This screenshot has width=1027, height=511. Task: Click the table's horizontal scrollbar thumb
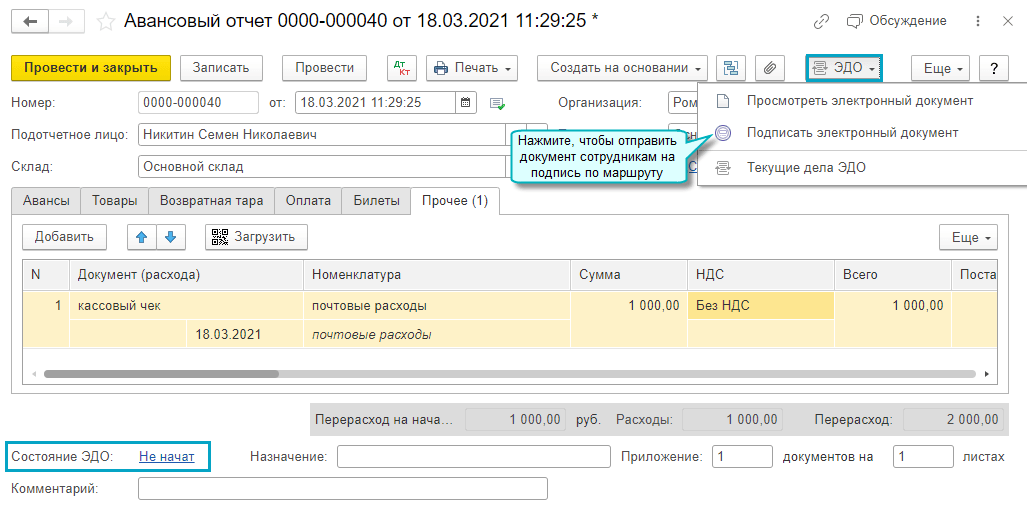pos(161,374)
